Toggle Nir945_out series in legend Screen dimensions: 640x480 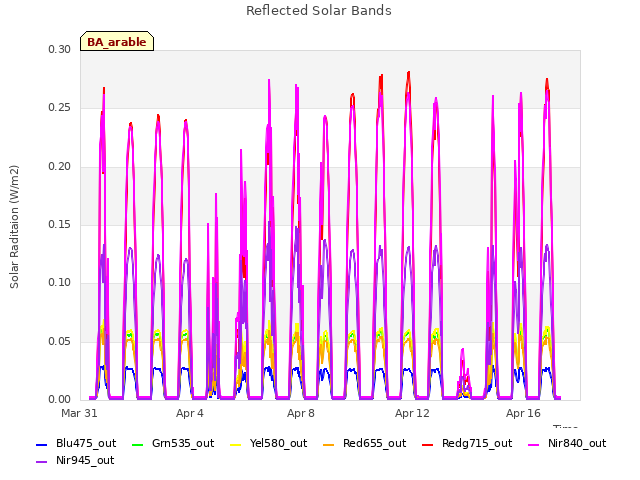pyautogui.click(x=75, y=461)
